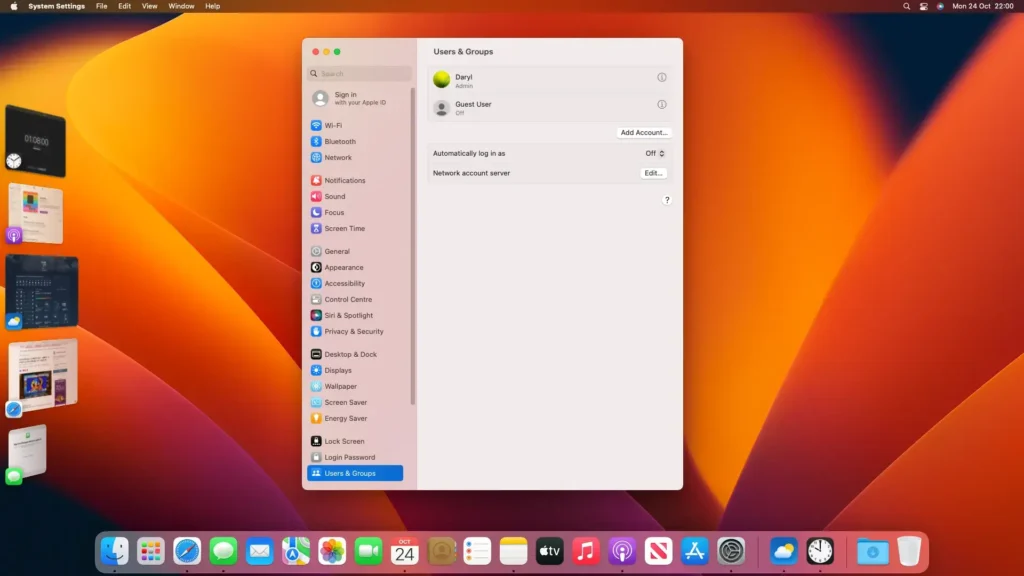Show info for the Daryl admin account

point(661,77)
